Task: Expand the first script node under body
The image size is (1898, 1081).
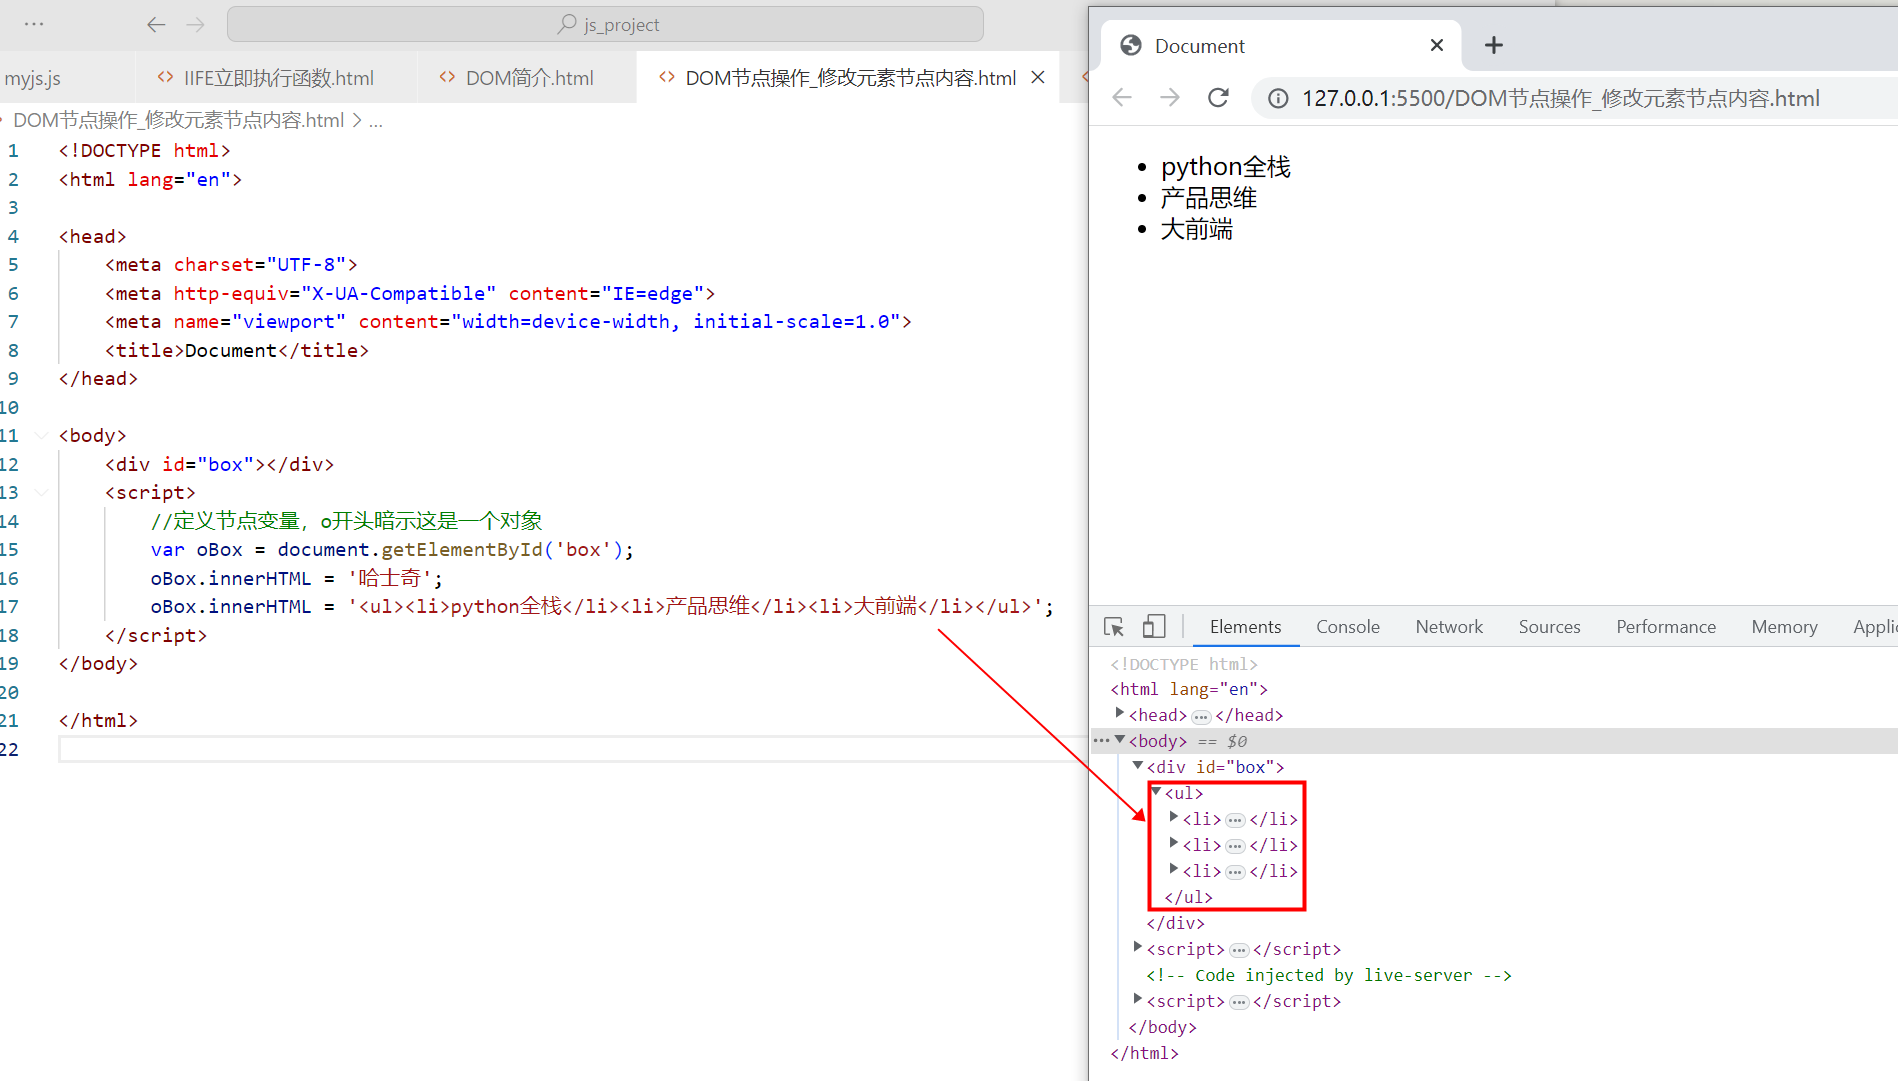Action: (1137, 947)
